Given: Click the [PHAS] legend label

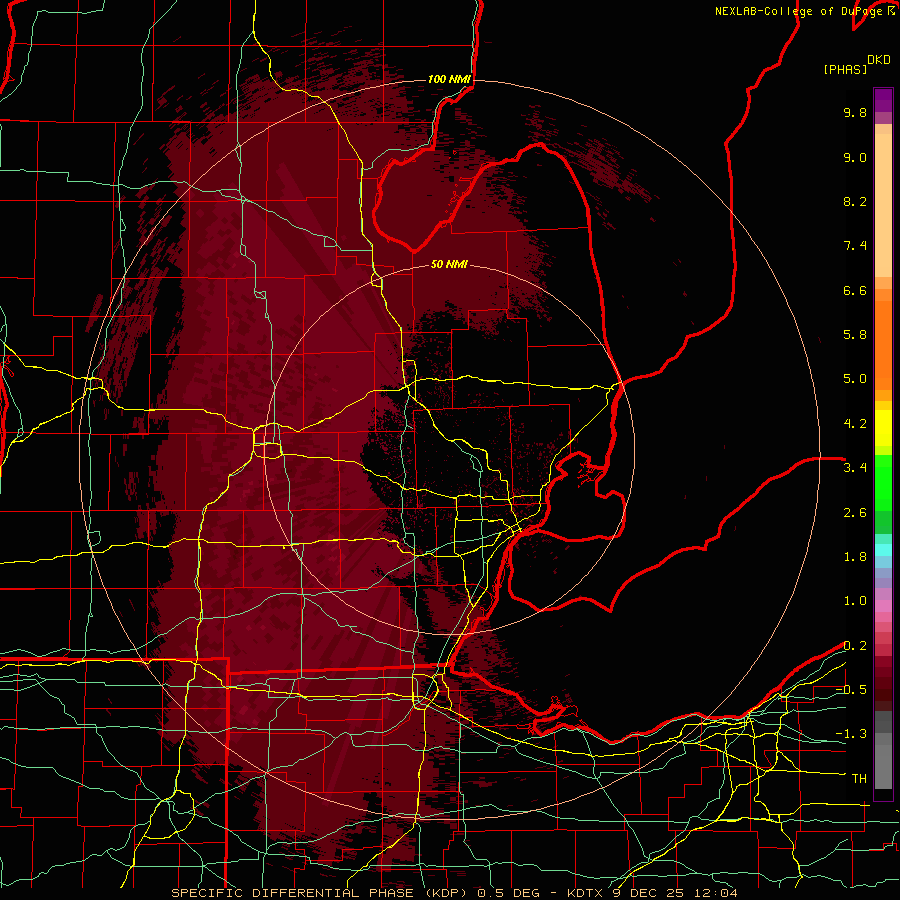Looking at the screenshot, I should [845, 69].
